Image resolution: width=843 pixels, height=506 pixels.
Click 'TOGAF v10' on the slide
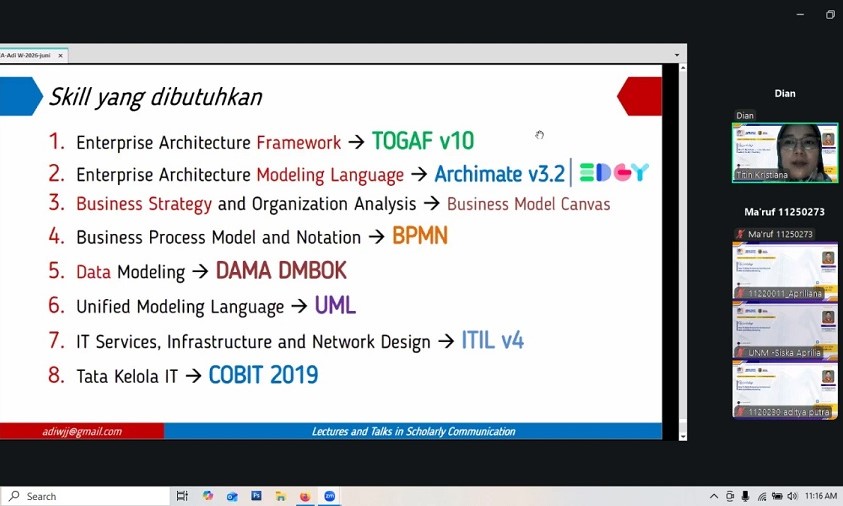click(423, 141)
